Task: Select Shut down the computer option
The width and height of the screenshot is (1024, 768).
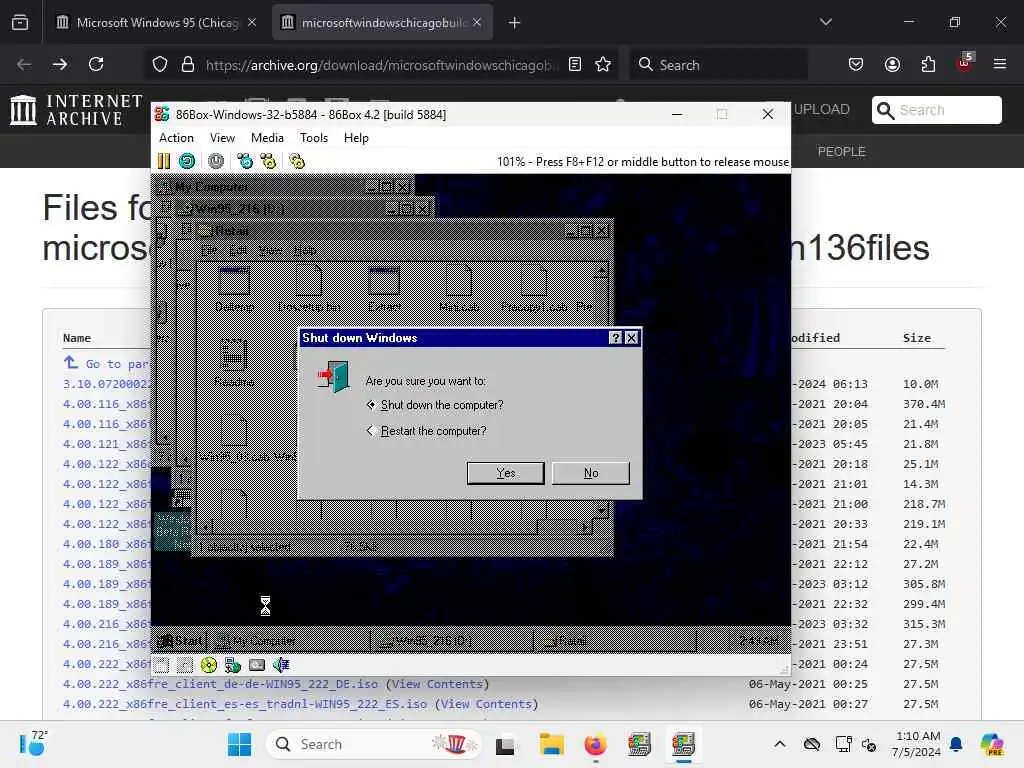Action: pyautogui.click(x=436, y=405)
